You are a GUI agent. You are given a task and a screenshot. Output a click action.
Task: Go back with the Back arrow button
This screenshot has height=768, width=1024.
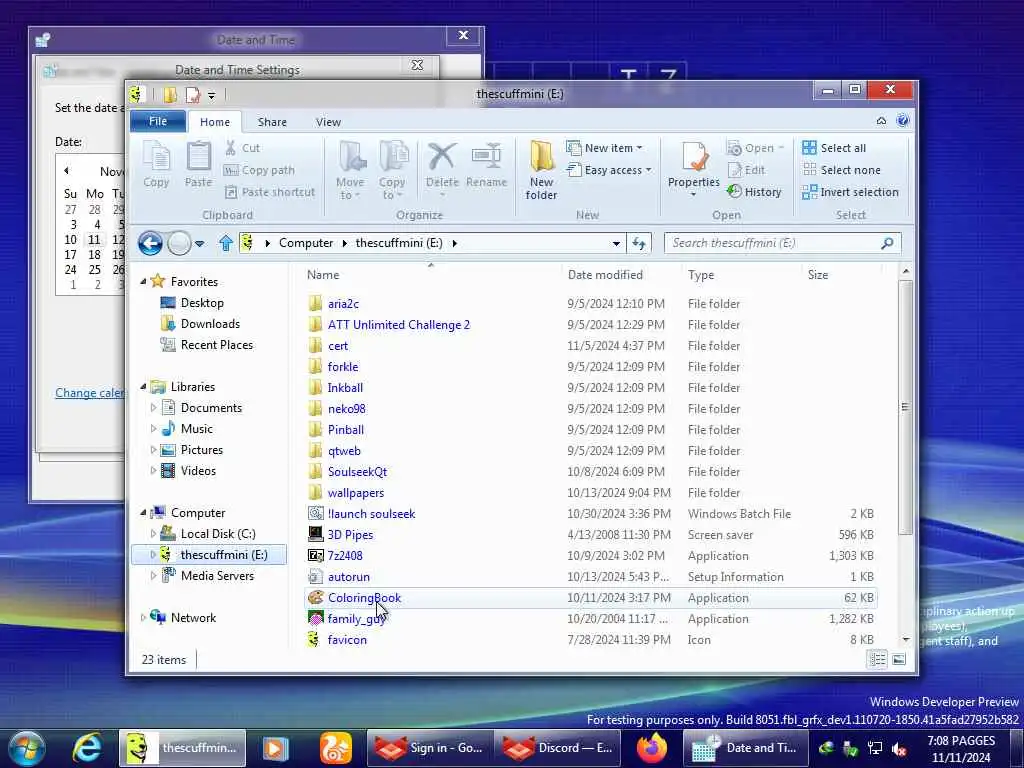(x=150, y=244)
